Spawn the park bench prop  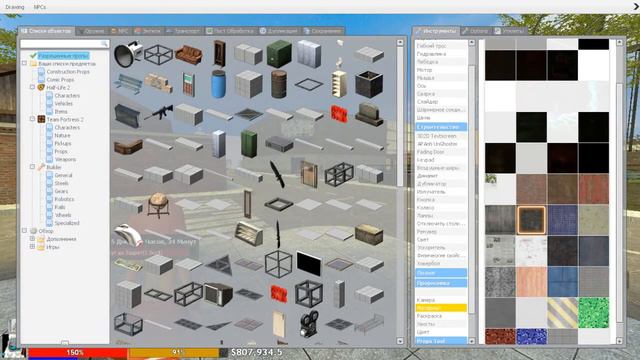(128, 84)
